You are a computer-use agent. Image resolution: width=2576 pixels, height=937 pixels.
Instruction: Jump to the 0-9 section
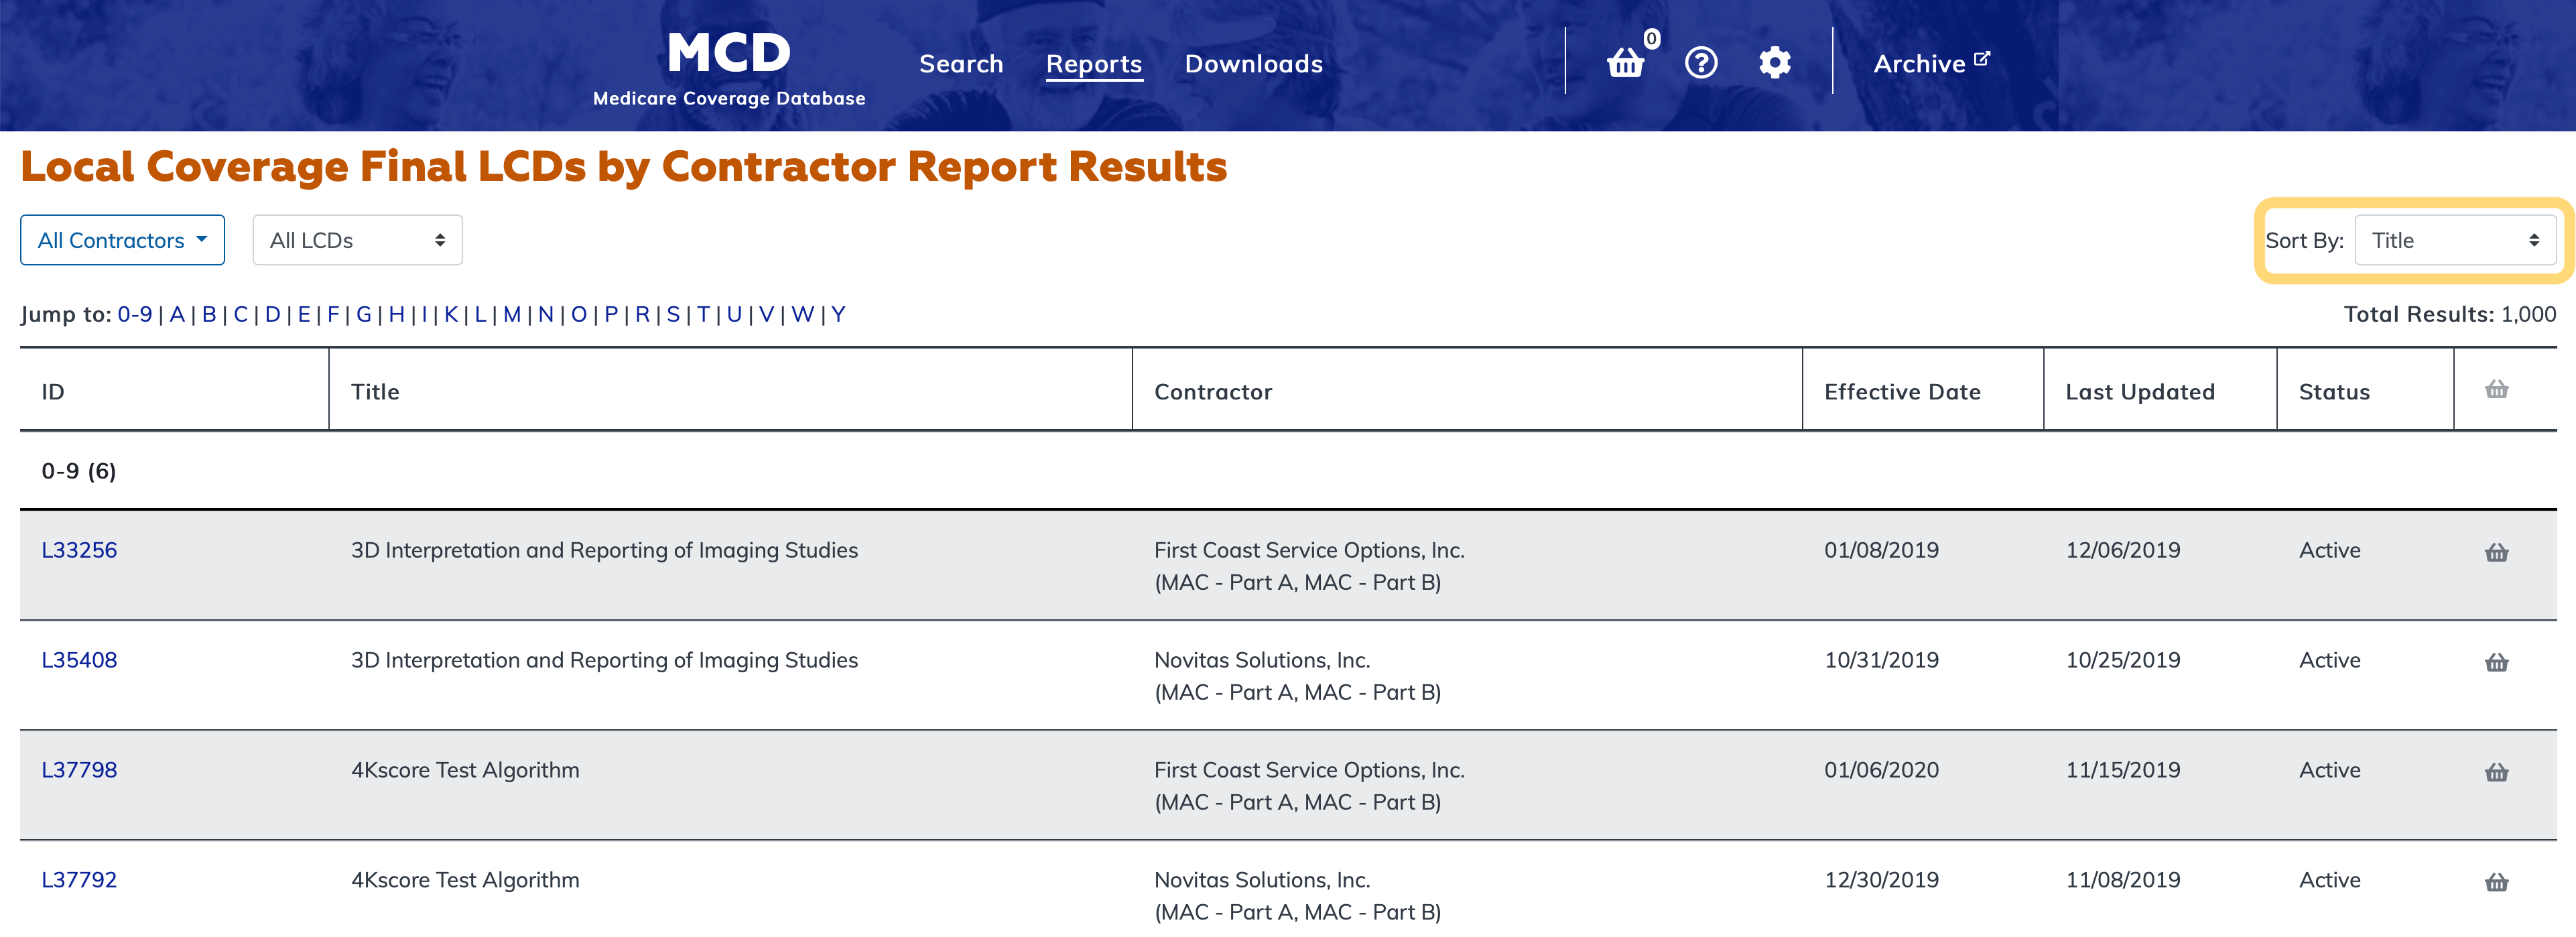point(134,314)
